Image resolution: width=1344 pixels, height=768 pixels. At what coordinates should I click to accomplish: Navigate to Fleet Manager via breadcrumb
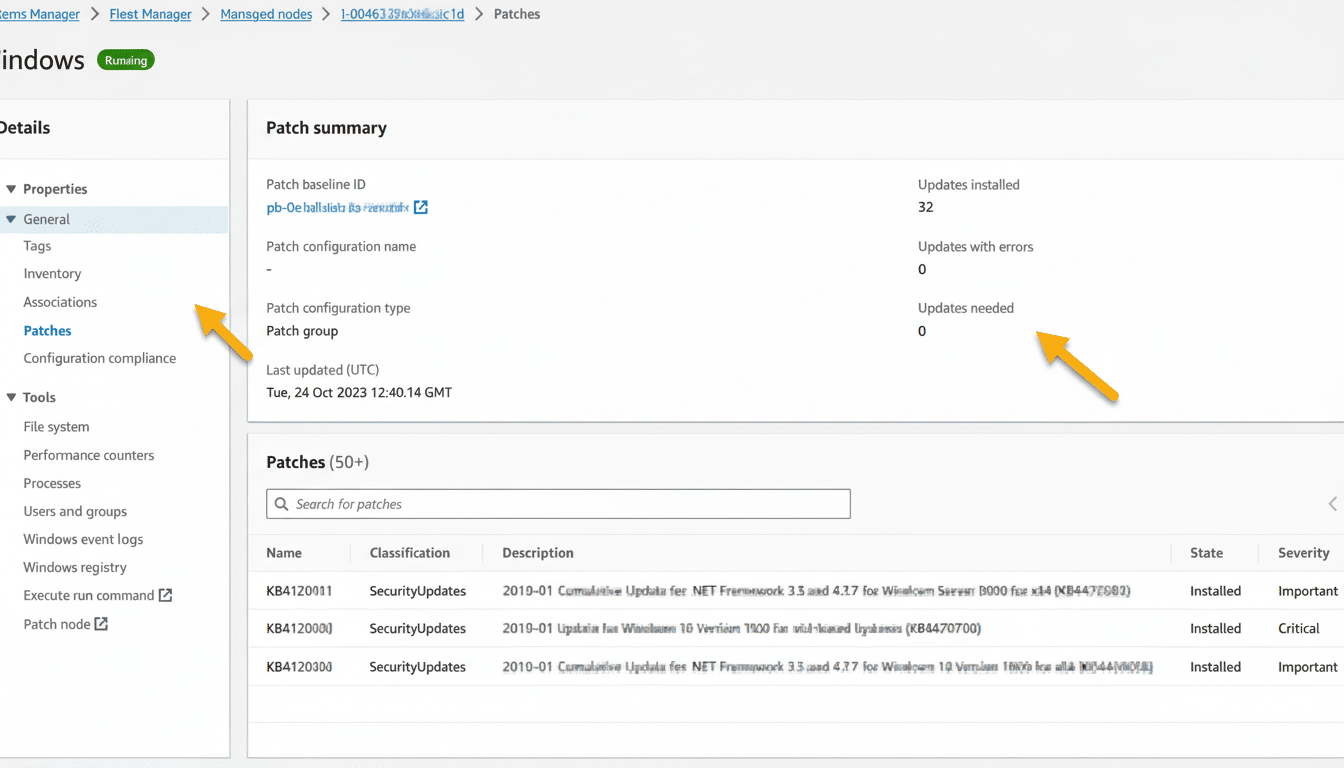[x=150, y=14]
